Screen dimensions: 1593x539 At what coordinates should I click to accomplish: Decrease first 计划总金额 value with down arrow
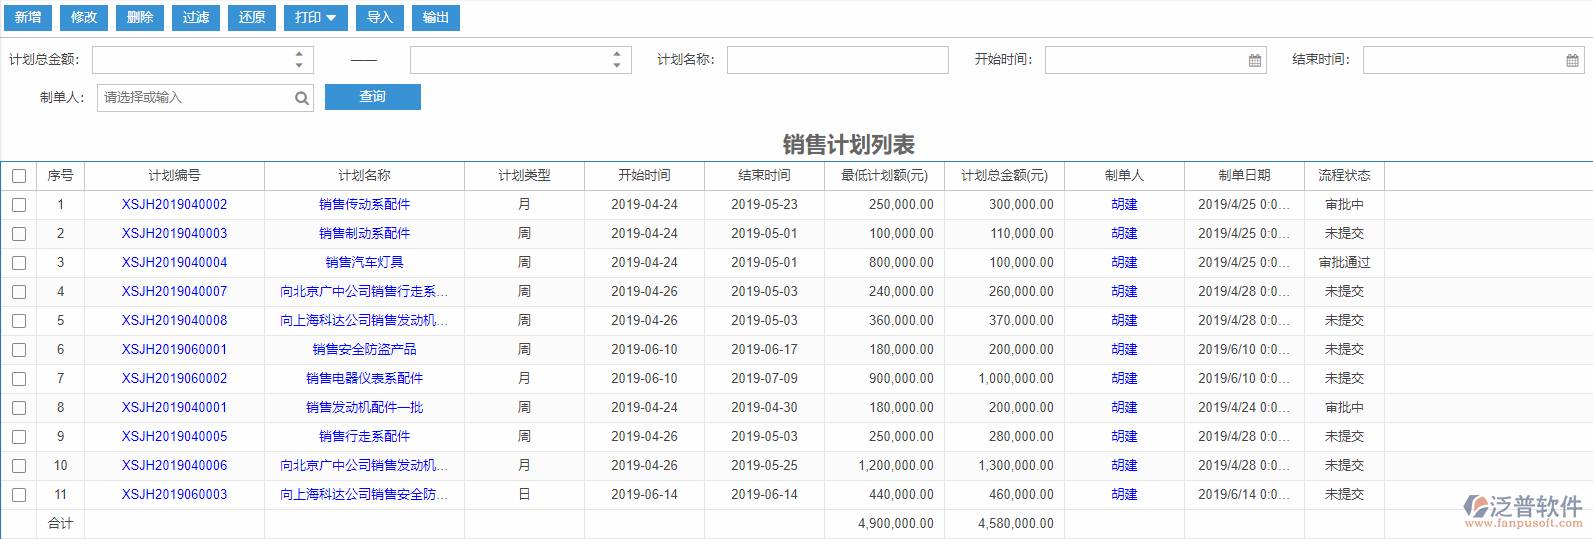coord(299,66)
